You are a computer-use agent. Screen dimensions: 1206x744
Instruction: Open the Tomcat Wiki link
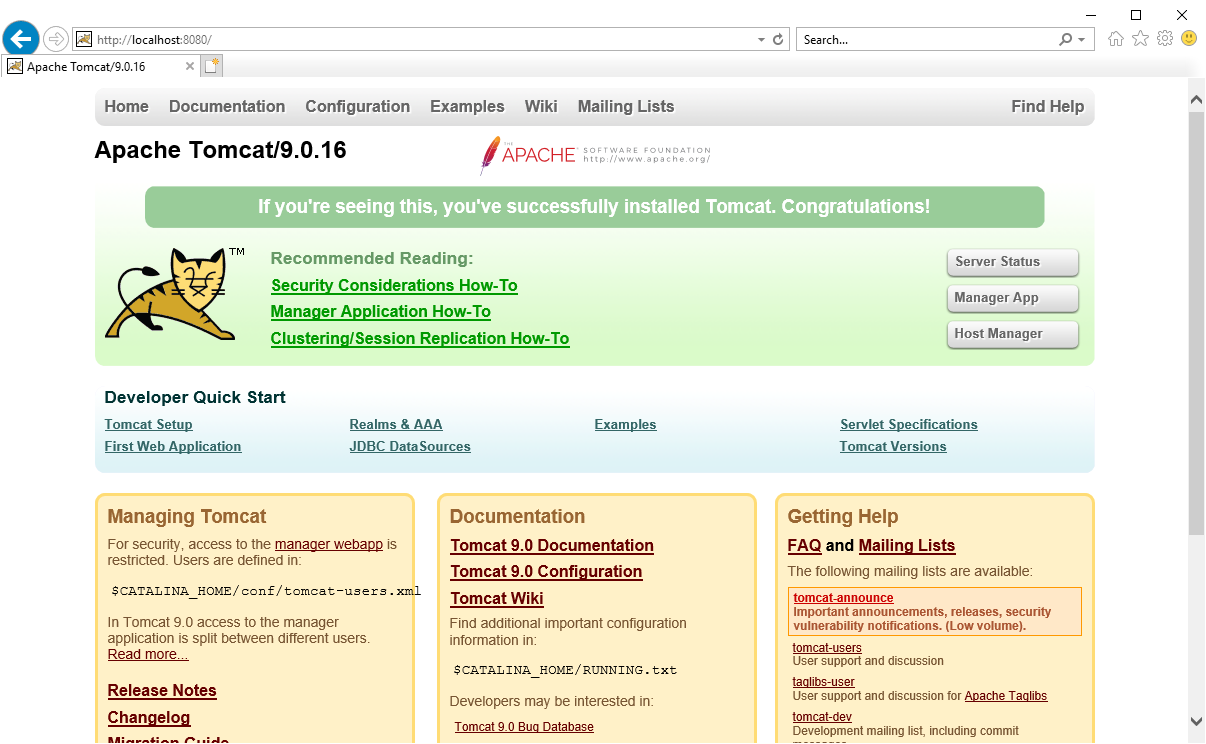coord(497,599)
